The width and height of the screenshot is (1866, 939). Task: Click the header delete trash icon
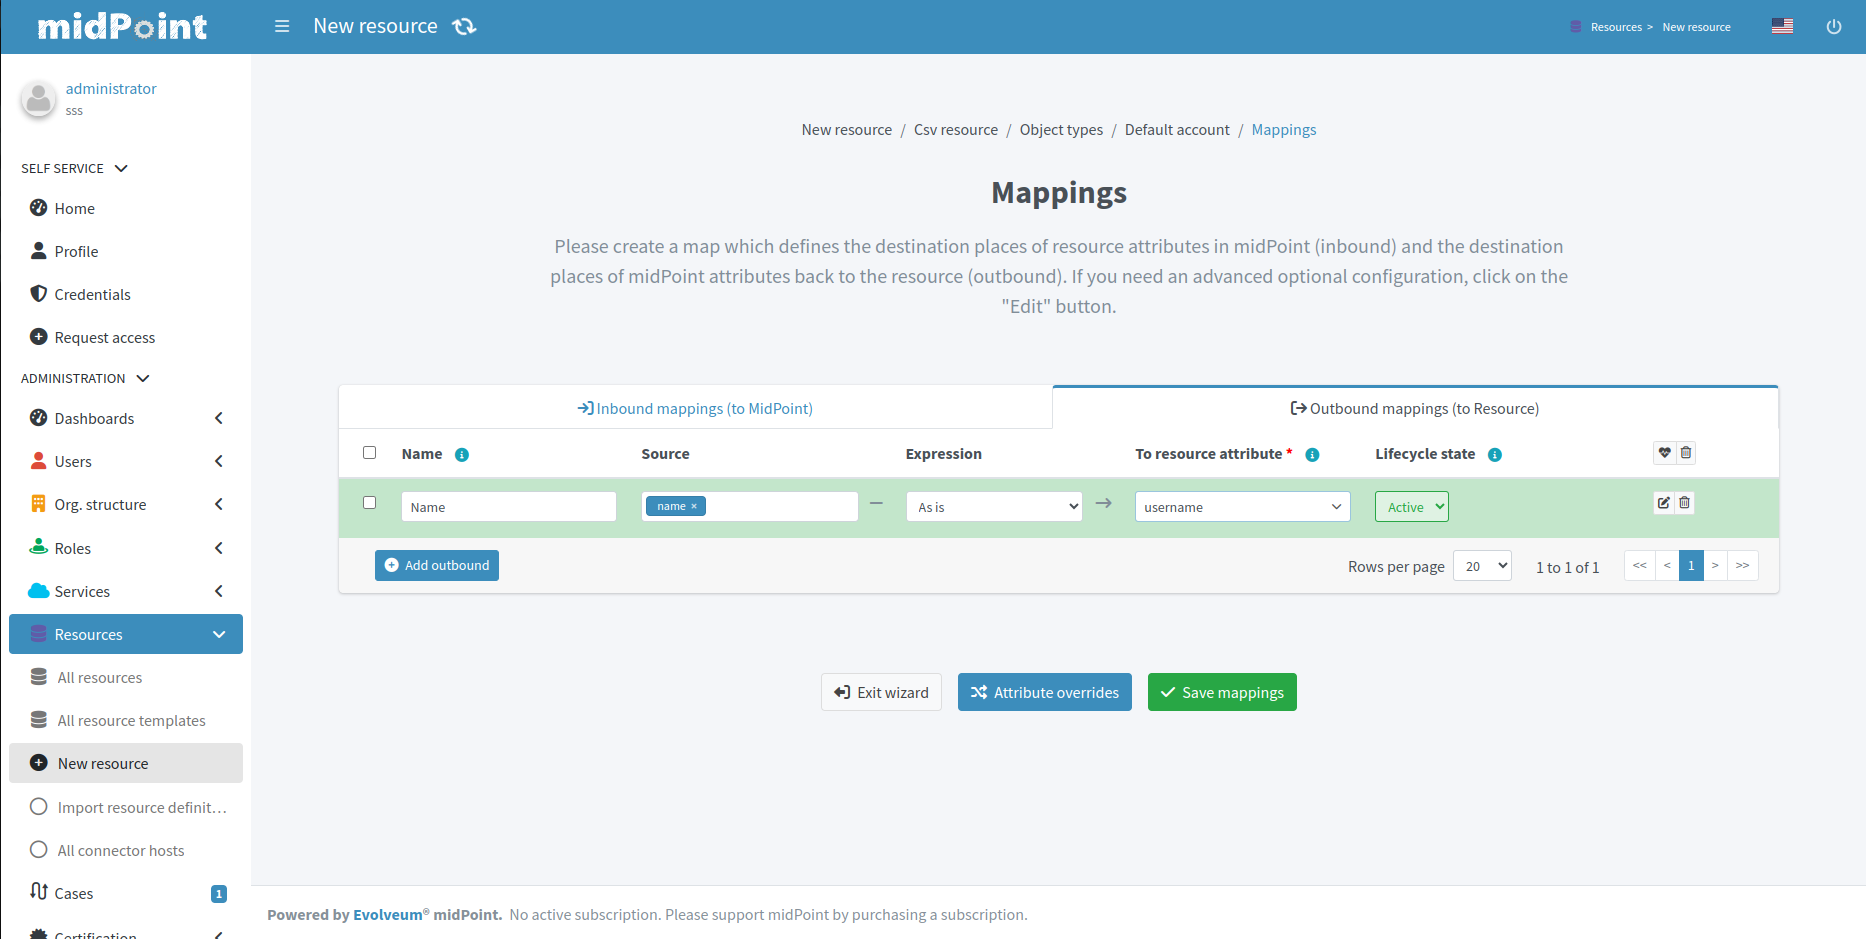pyautogui.click(x=1686, y=453)
